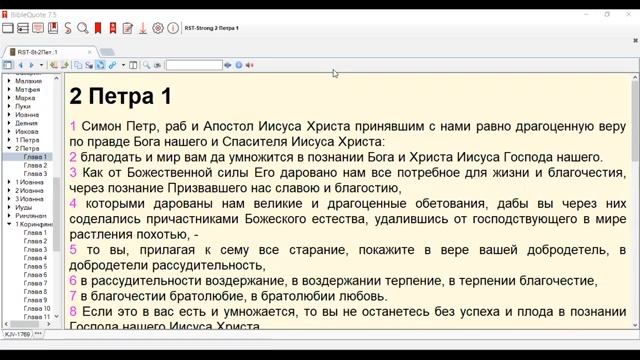Screen dimensions: 640x360
Task: Close the RST-St-2Пет.:1 tab
Action: (90, 52)
